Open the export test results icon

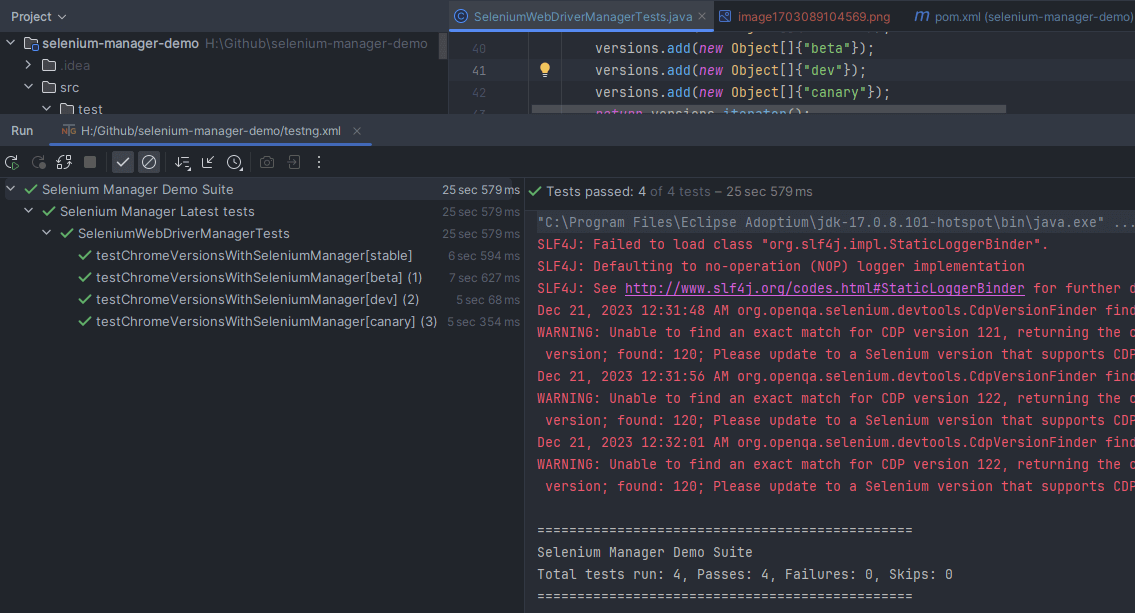pyautogui.click(x=292, y=162)
